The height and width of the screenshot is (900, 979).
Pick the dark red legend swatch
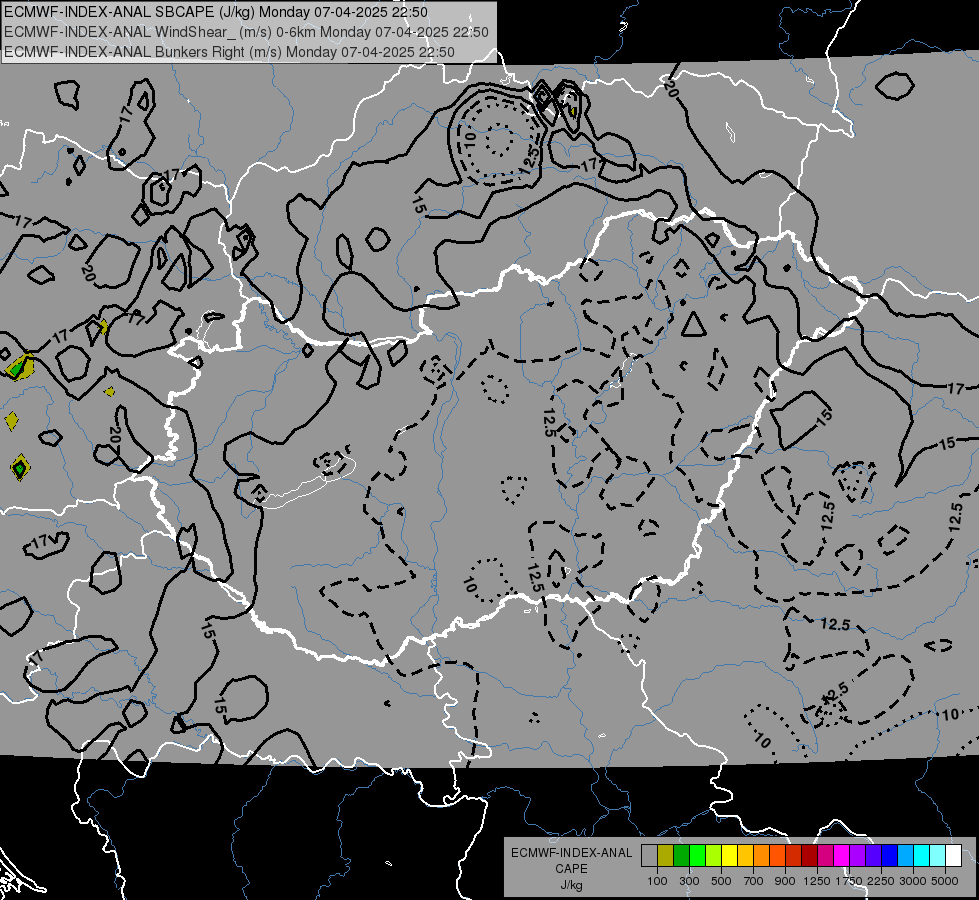click(x=809, y=856)
